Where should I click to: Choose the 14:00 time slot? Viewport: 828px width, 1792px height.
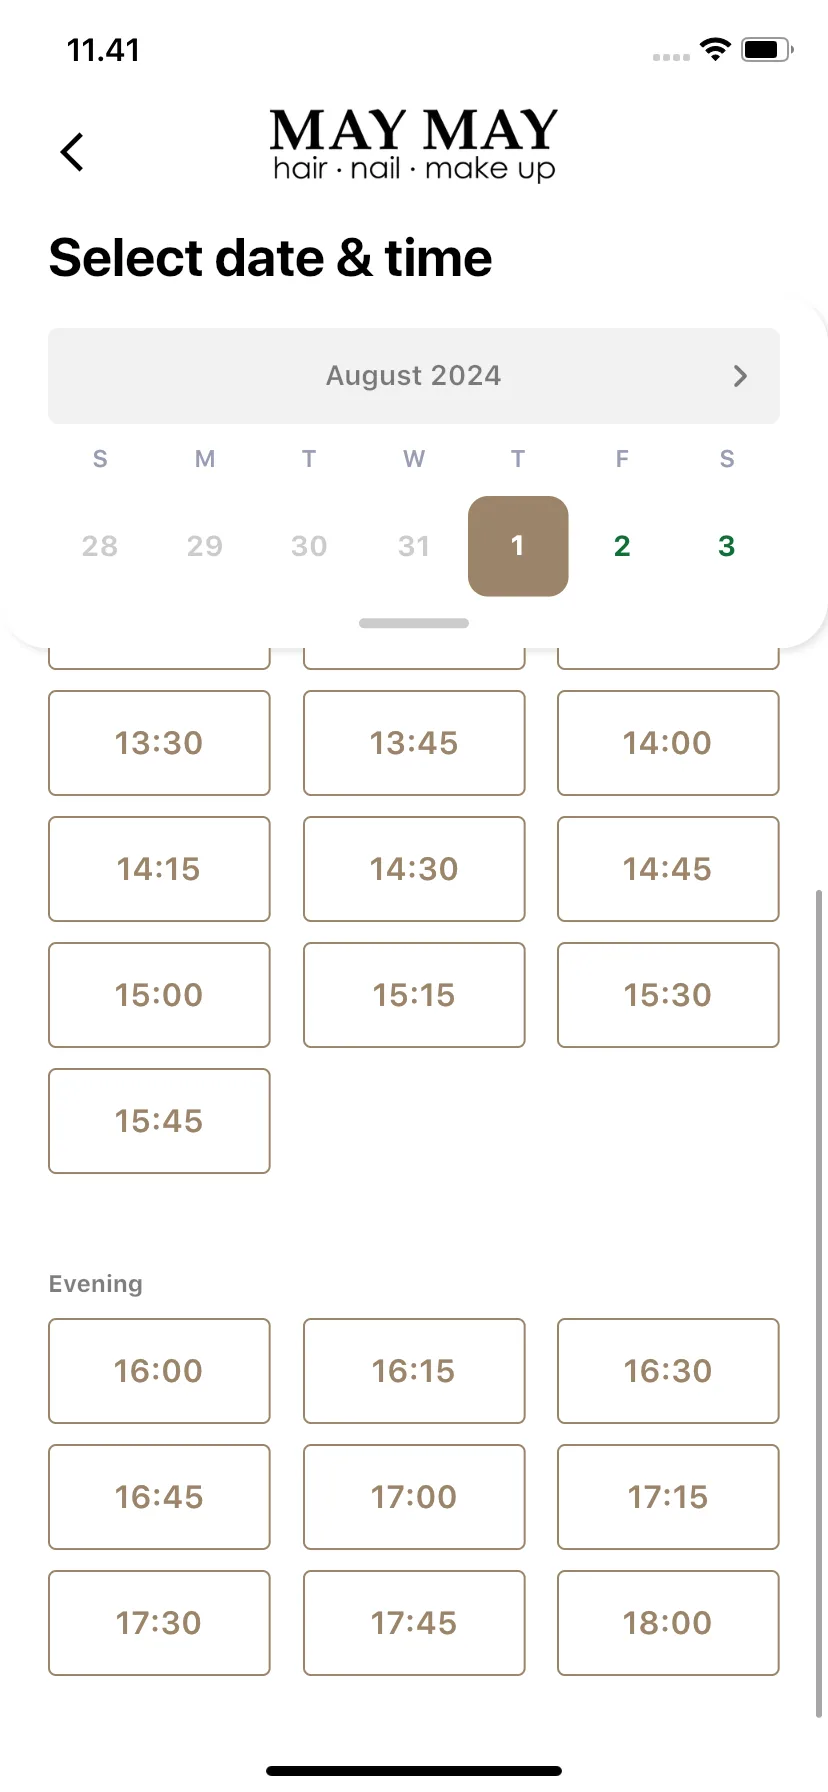point(668,743)
